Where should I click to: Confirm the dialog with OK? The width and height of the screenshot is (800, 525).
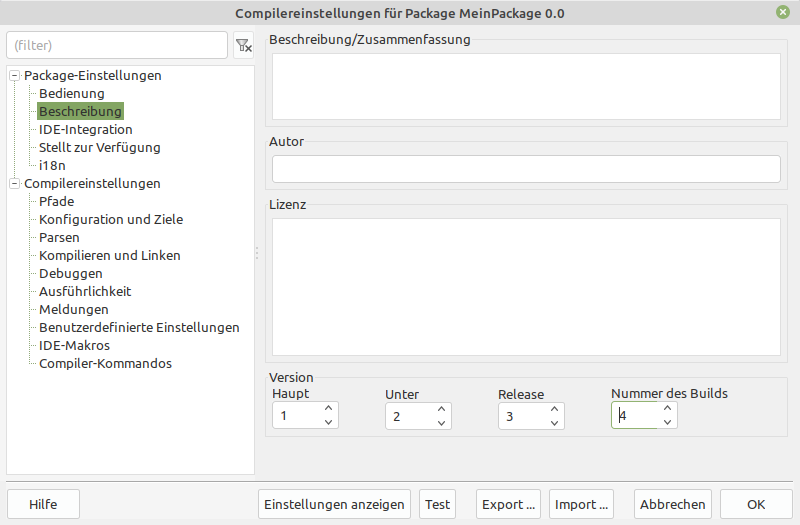[x=755, y=504]
